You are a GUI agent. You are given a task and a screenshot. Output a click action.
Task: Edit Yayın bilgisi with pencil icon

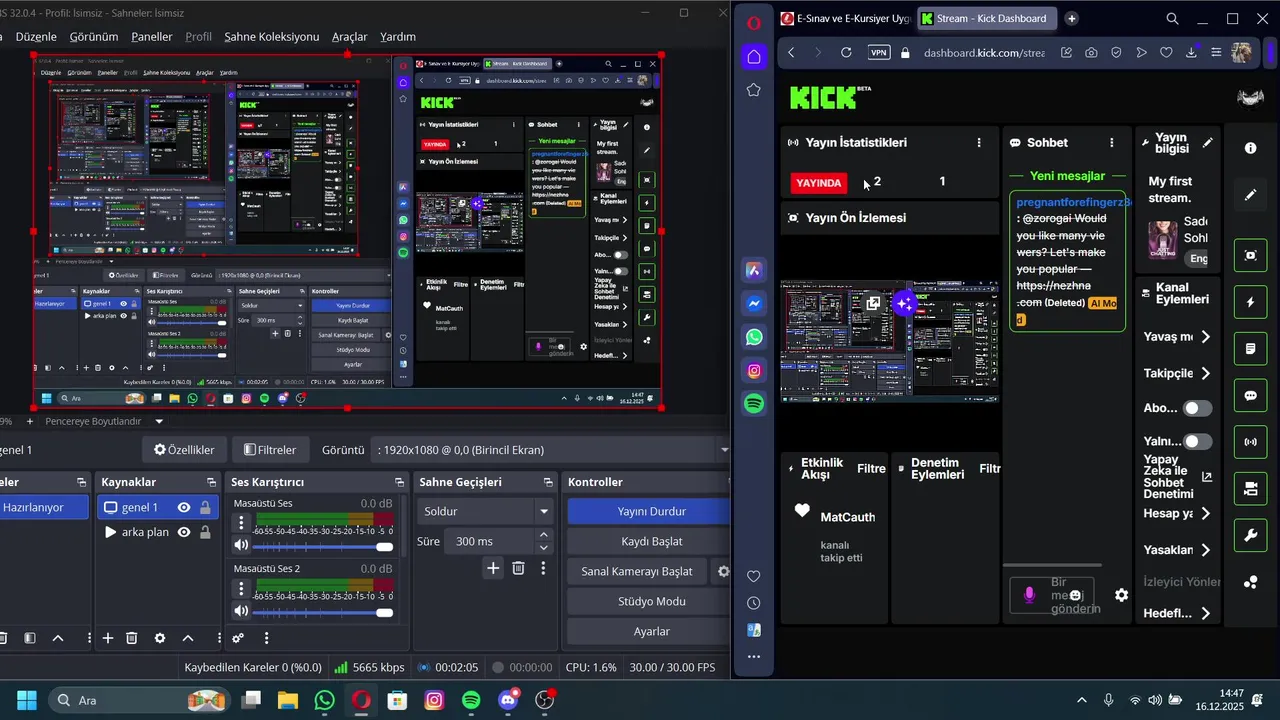(x=1208, y=143)
